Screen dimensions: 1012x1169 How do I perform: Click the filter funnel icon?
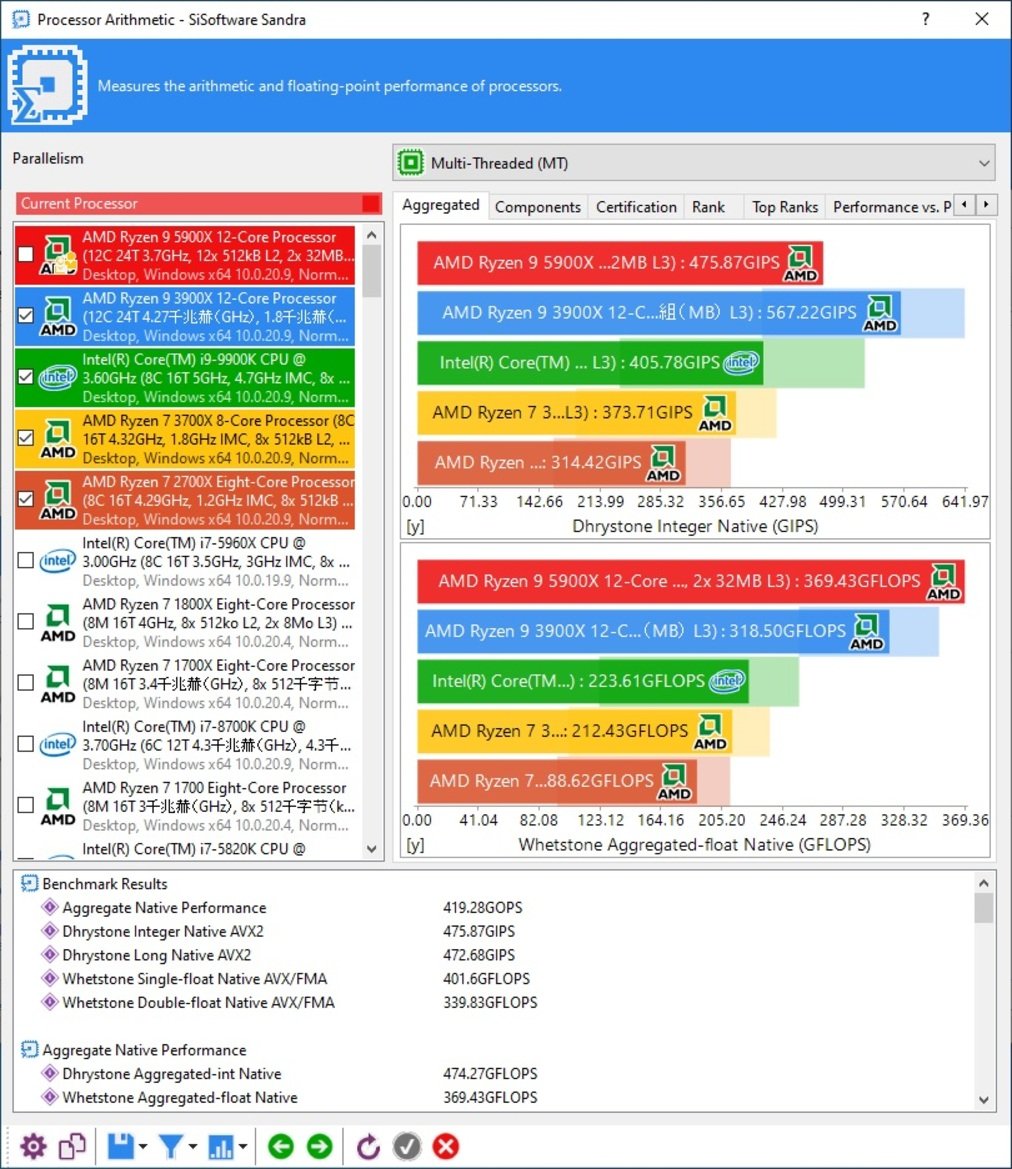click(171, 1147)
